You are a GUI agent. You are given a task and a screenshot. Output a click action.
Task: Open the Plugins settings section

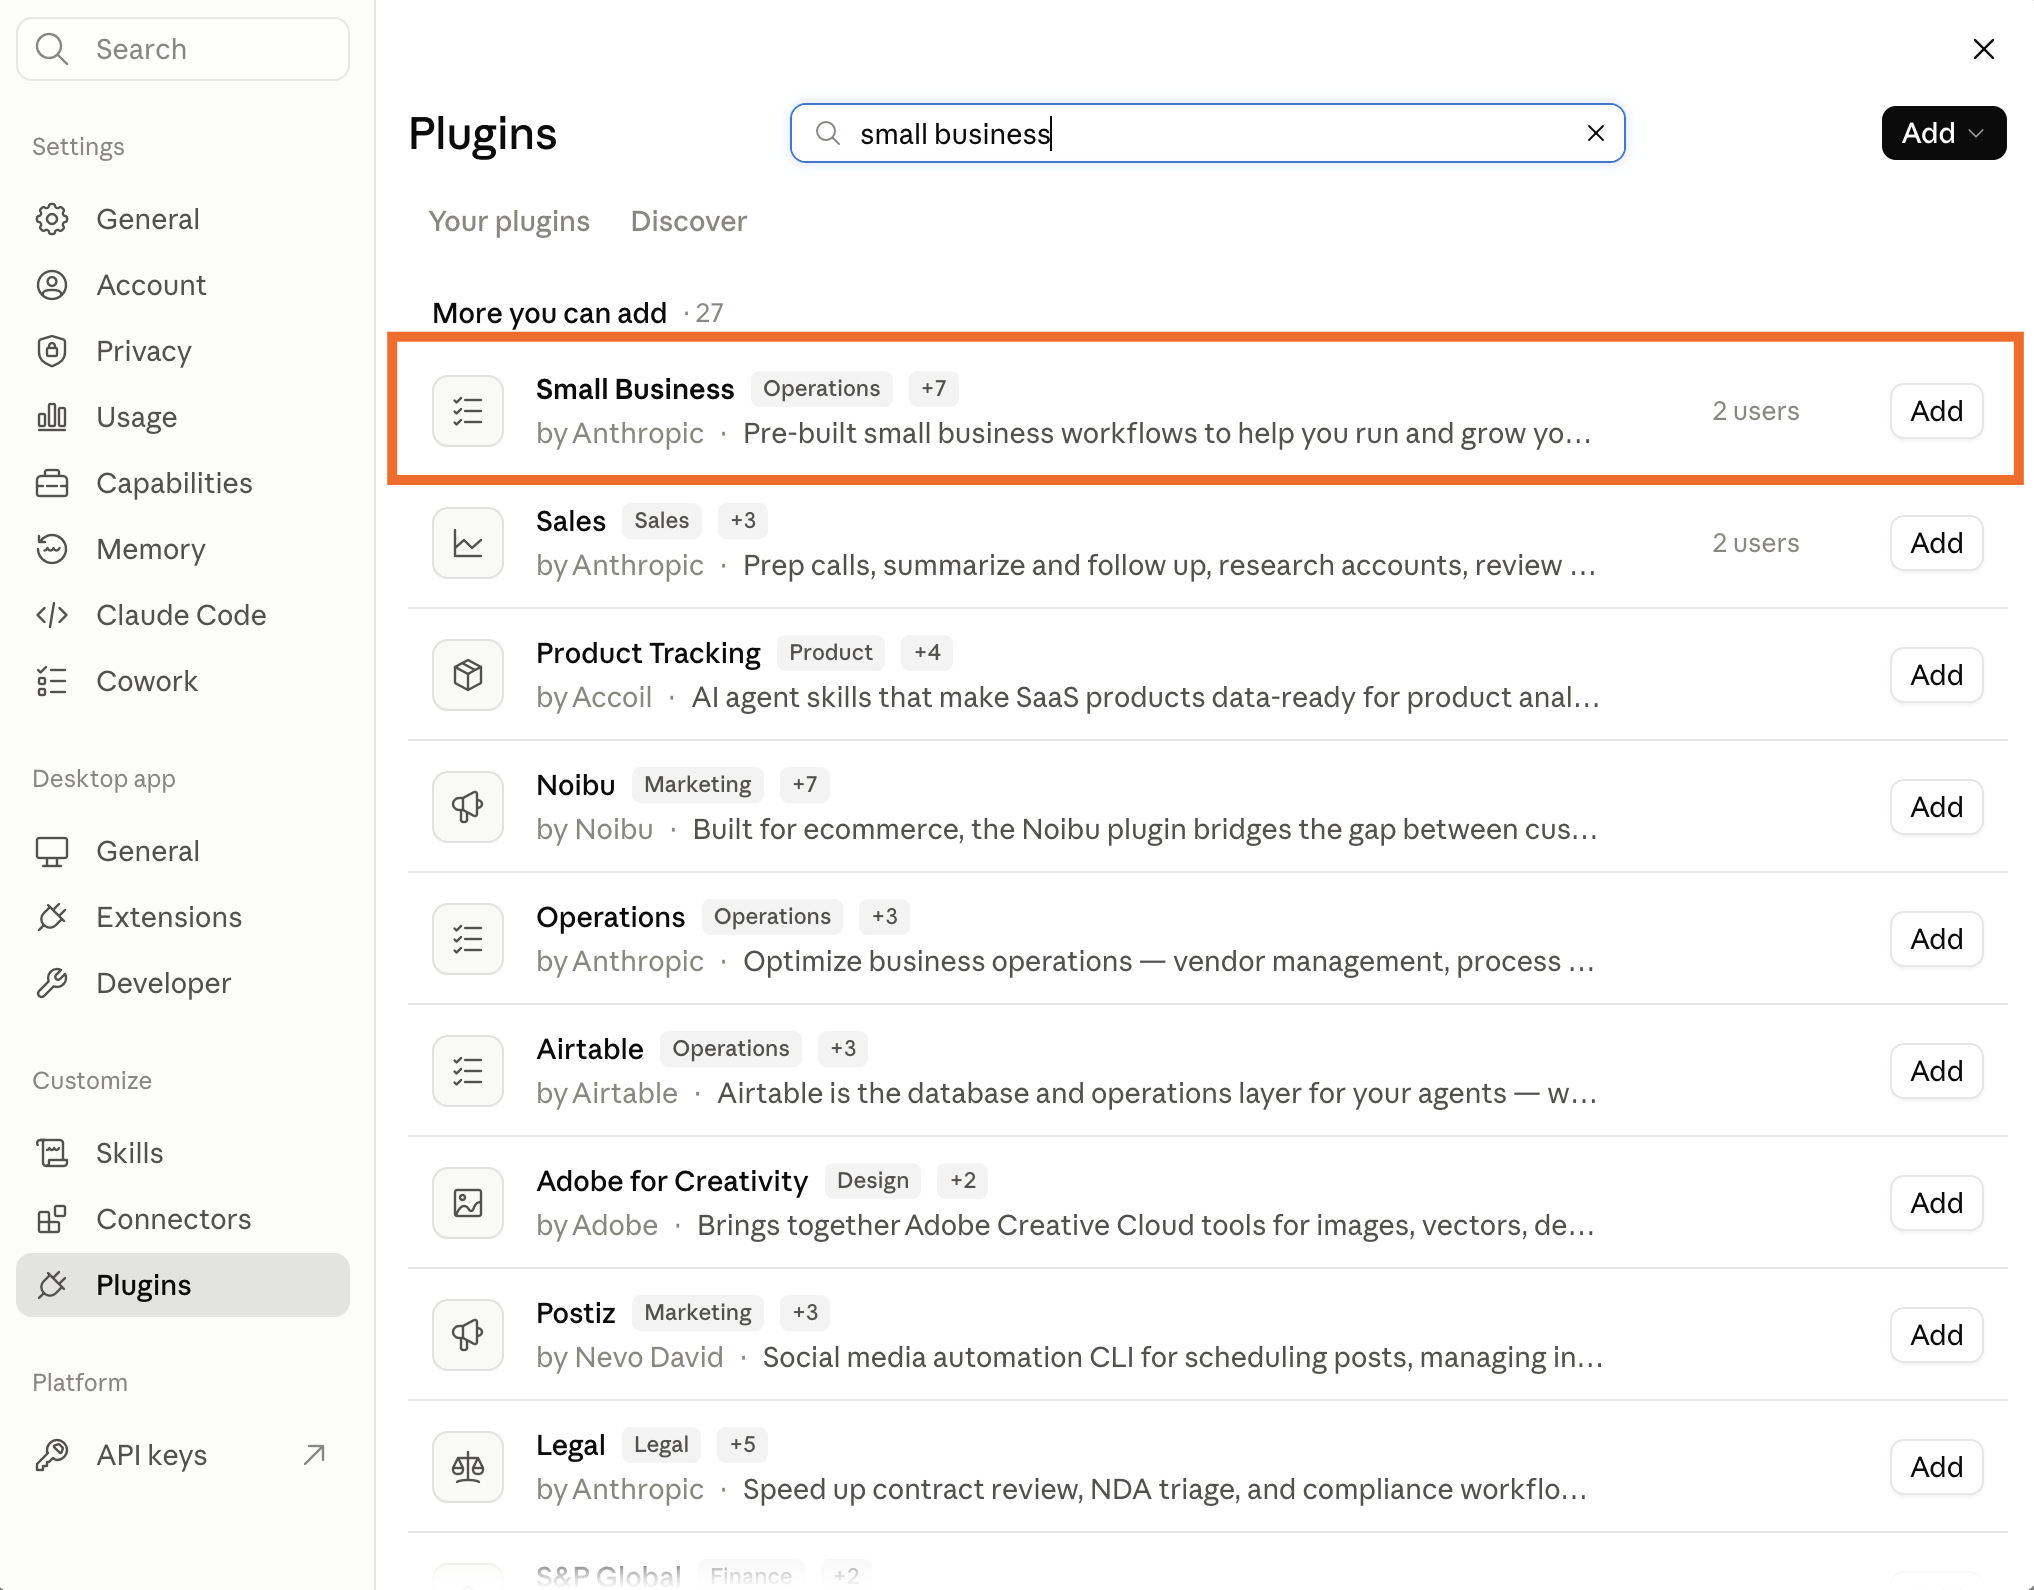click(x=183, y=1285)
